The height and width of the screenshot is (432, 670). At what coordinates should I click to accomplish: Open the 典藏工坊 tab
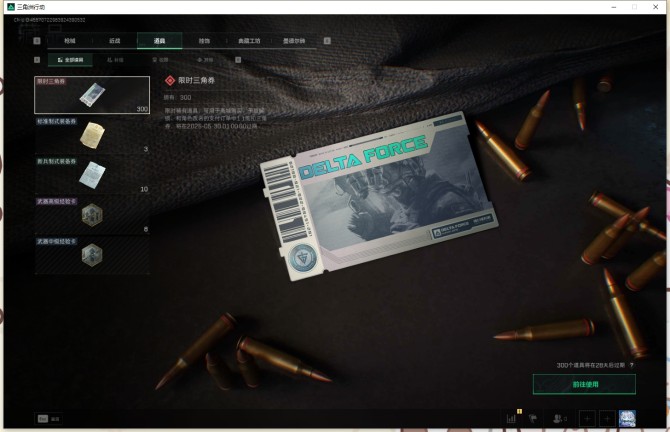[249, 41]
